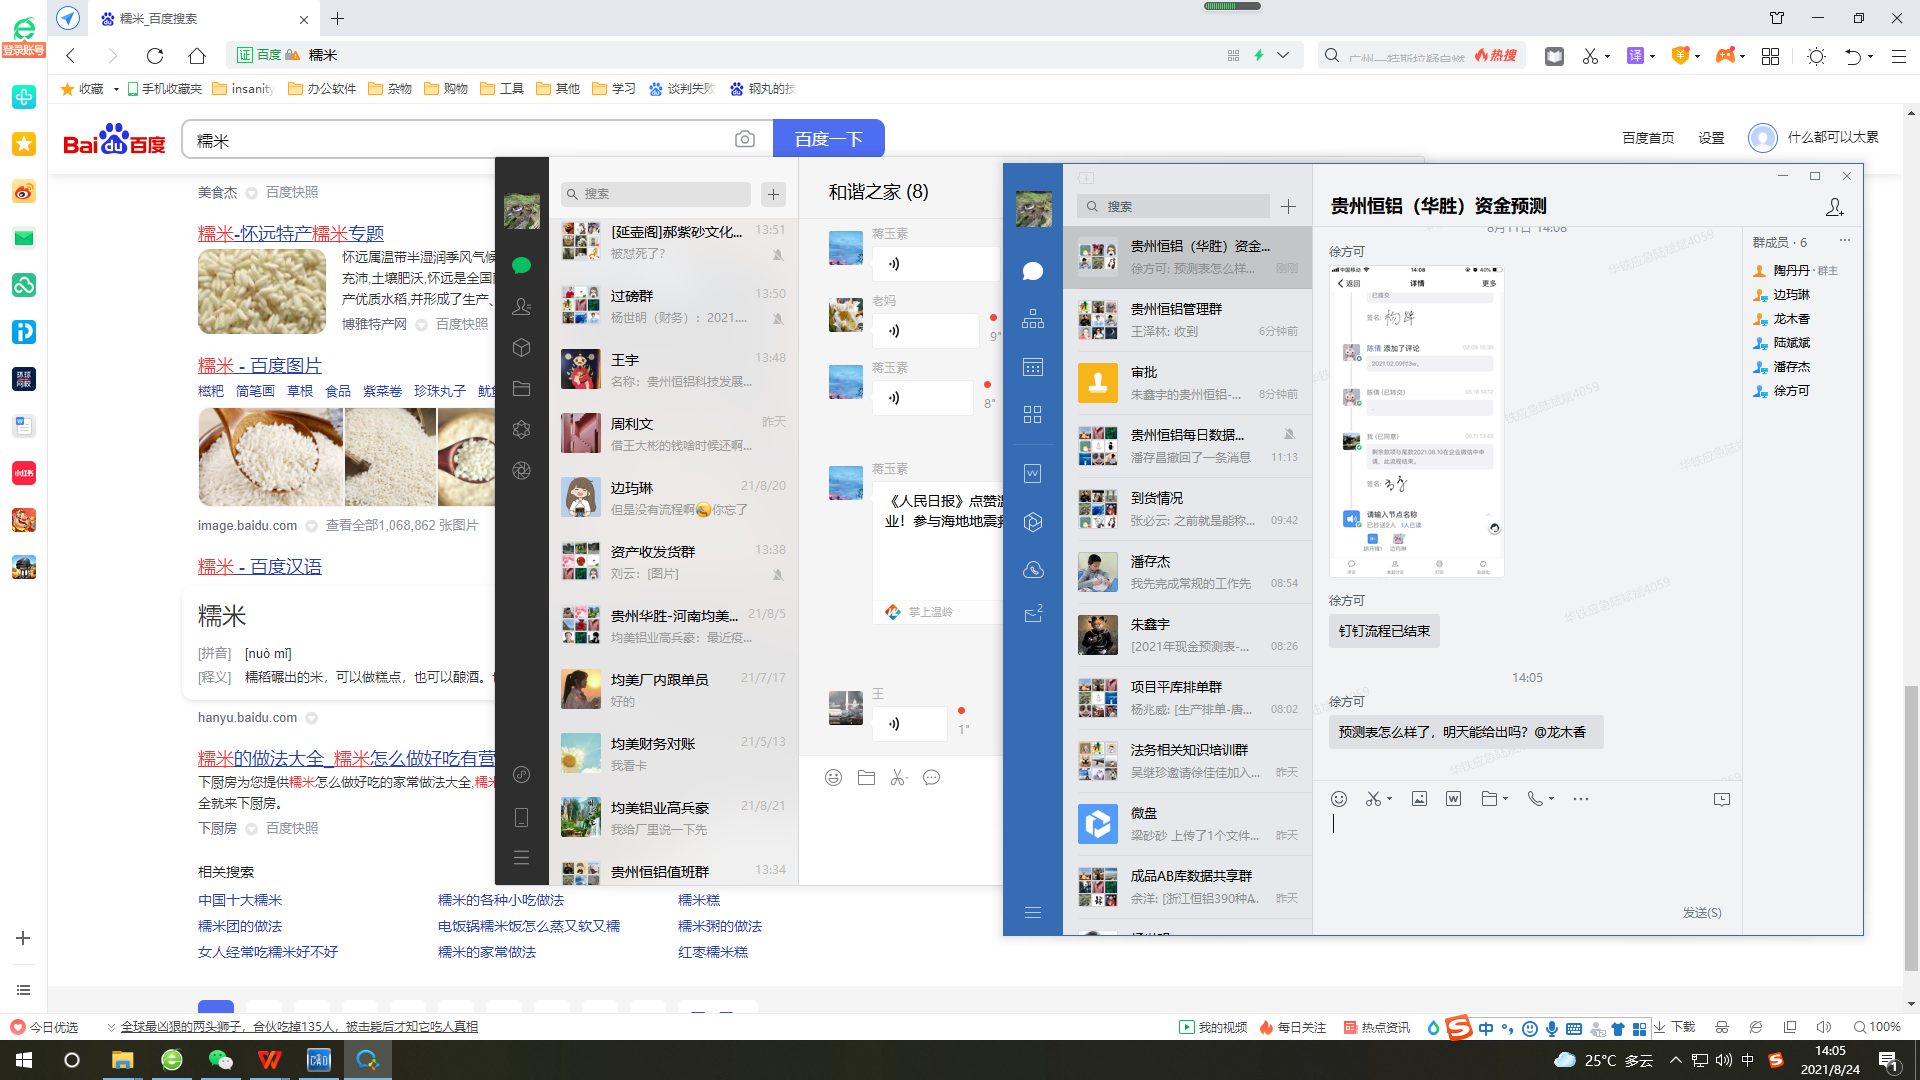The height and width of the screenshot is (1080, 1920).
Task: Open the emoji picker in WeChat chat
Action: tap(833, 778)
